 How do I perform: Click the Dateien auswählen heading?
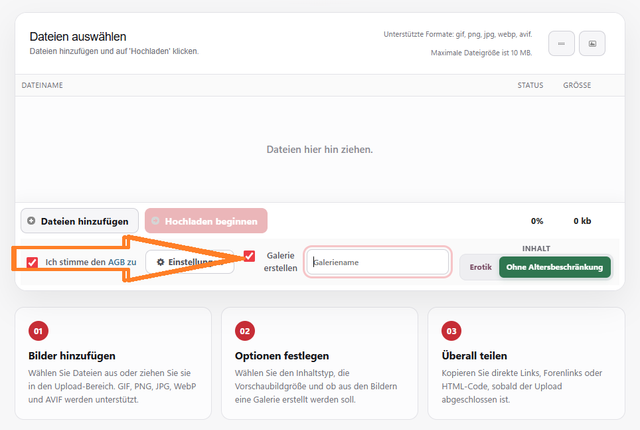click(x=78, y=37)
